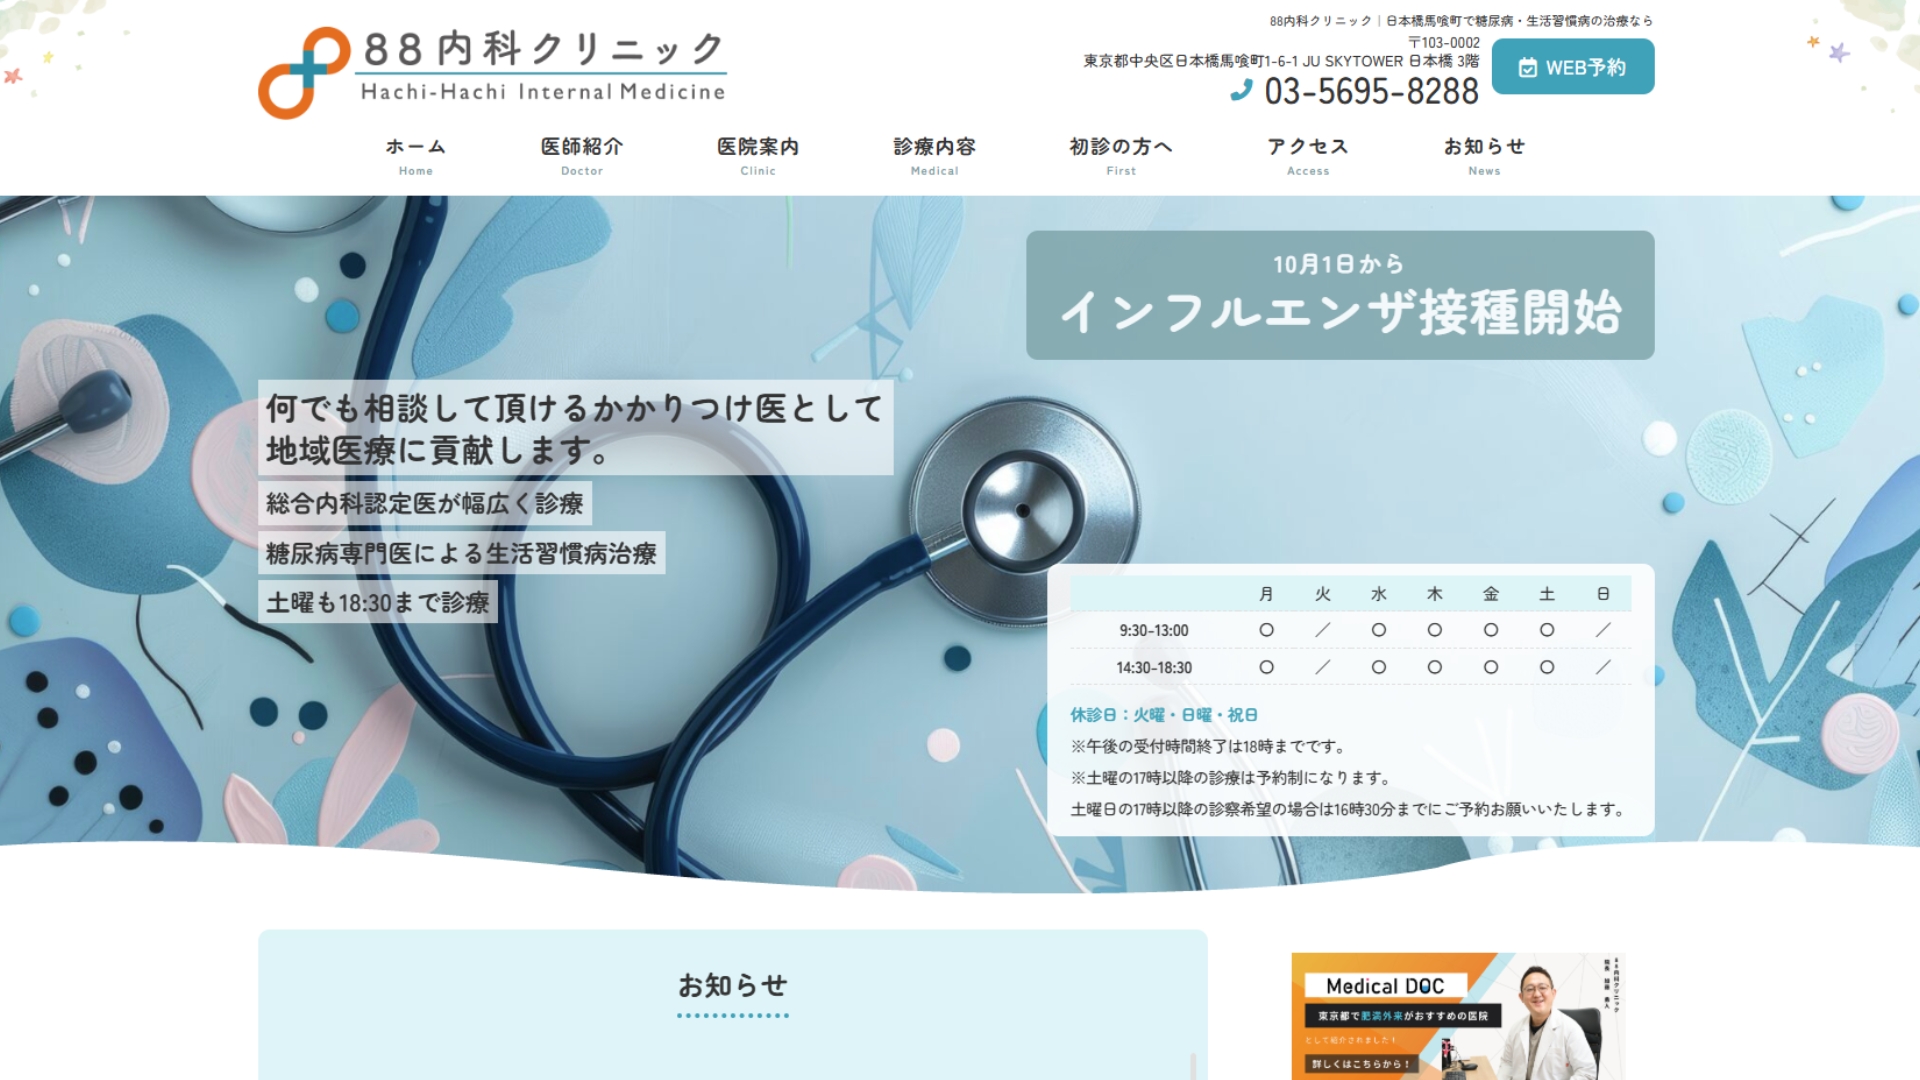Click the 88内科クリニック title text

point(543,48)
